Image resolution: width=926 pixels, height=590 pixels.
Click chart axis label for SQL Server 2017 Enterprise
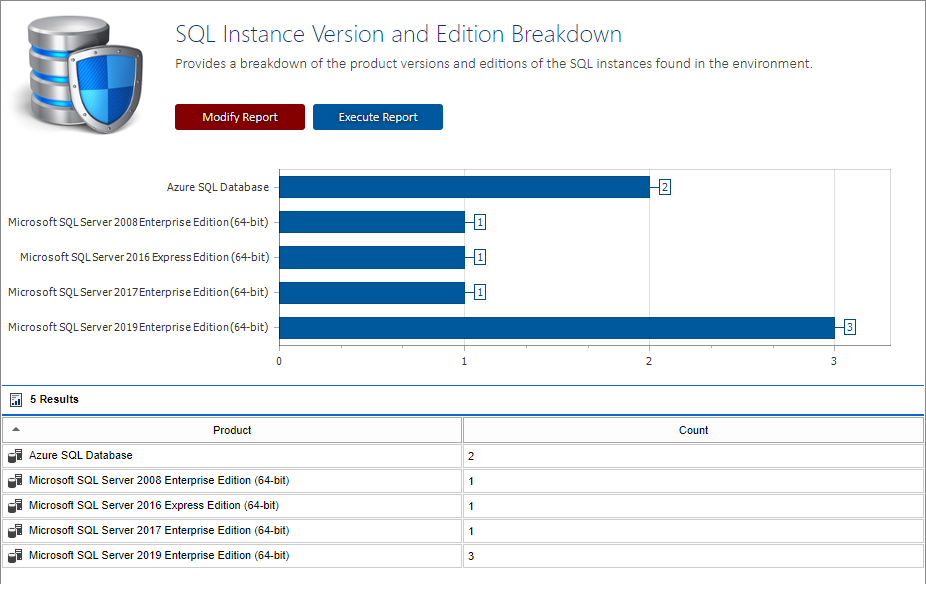click(x=138, y=292)
